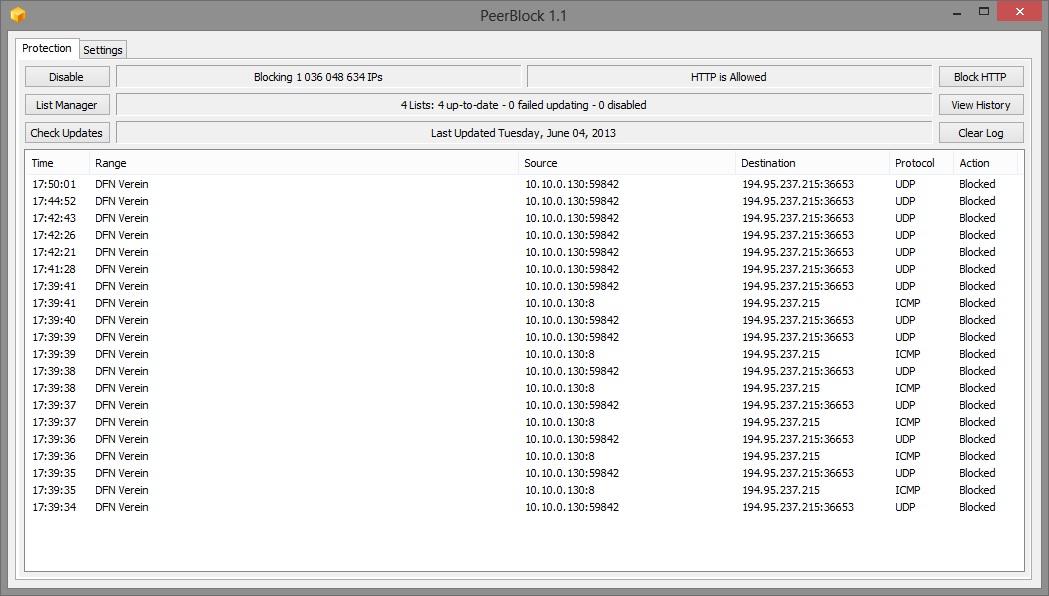
Task: Click the 4 Lists up-to-date status text
Action: tap(524, 105)
